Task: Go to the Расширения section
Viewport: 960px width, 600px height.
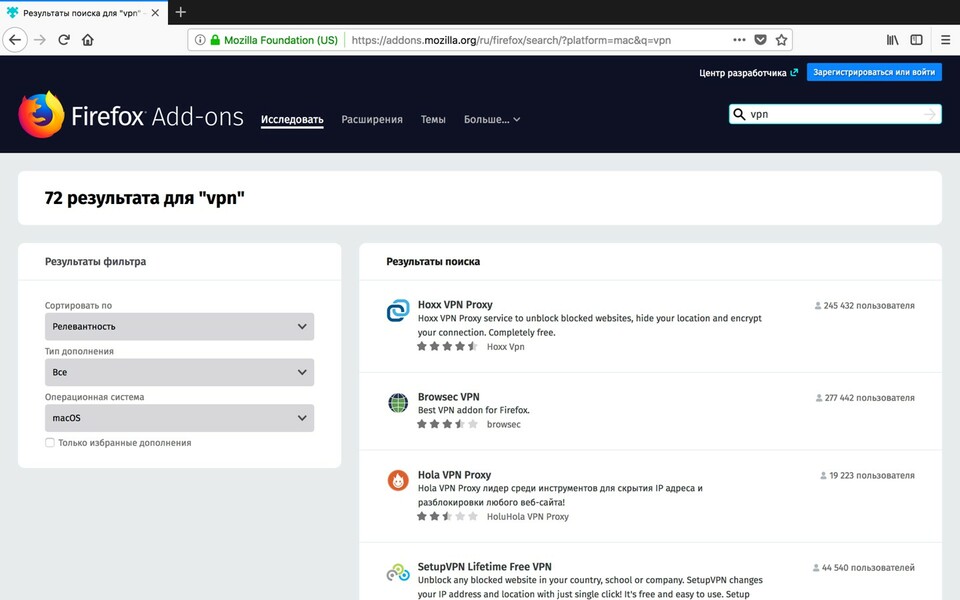Action: (372, 119)
